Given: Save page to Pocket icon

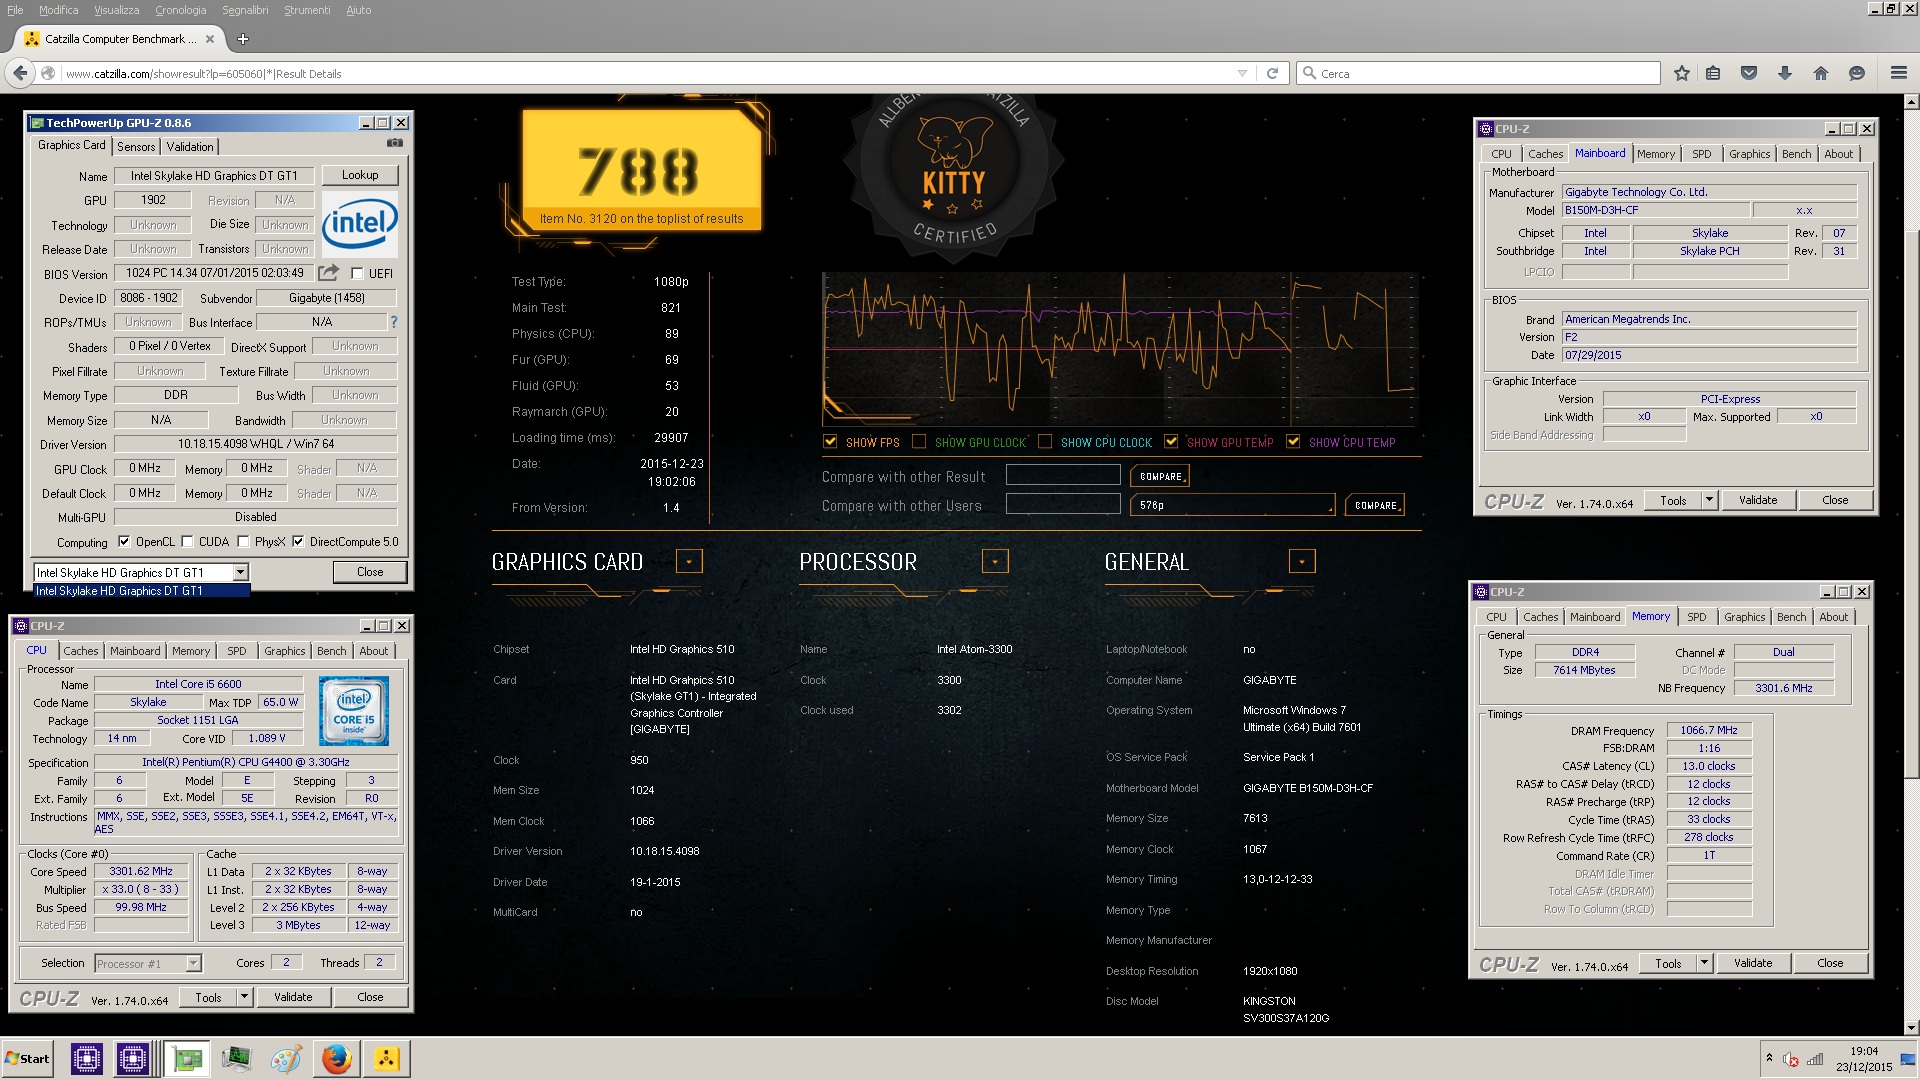Looking at the screenshot, I should click(1749, 73).
